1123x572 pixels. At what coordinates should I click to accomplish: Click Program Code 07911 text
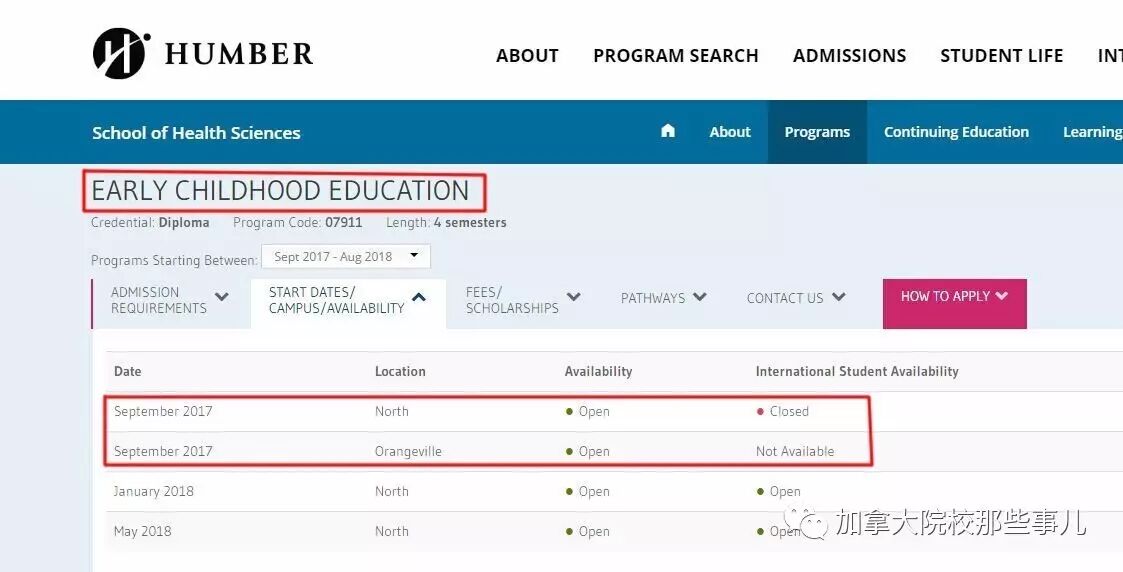(x=297, y=223)
